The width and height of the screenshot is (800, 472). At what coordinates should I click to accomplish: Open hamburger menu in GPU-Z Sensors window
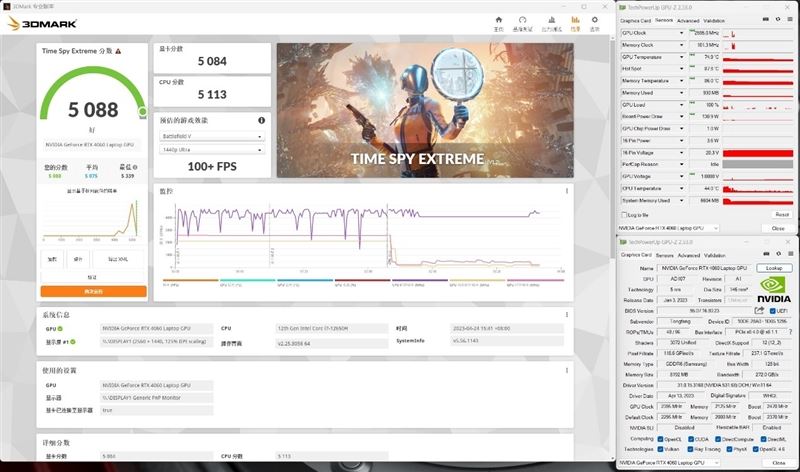(790, 19)
